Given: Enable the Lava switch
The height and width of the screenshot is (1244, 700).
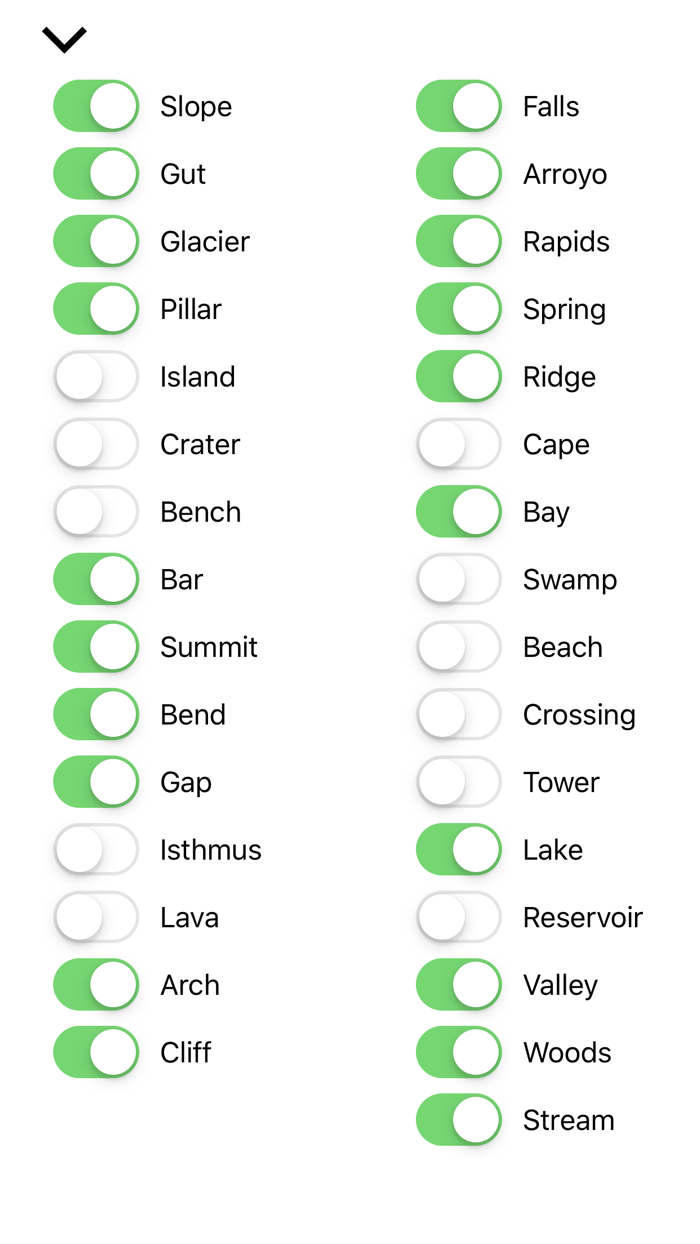Looking at the screenshot, I should [x=96, y=917].
